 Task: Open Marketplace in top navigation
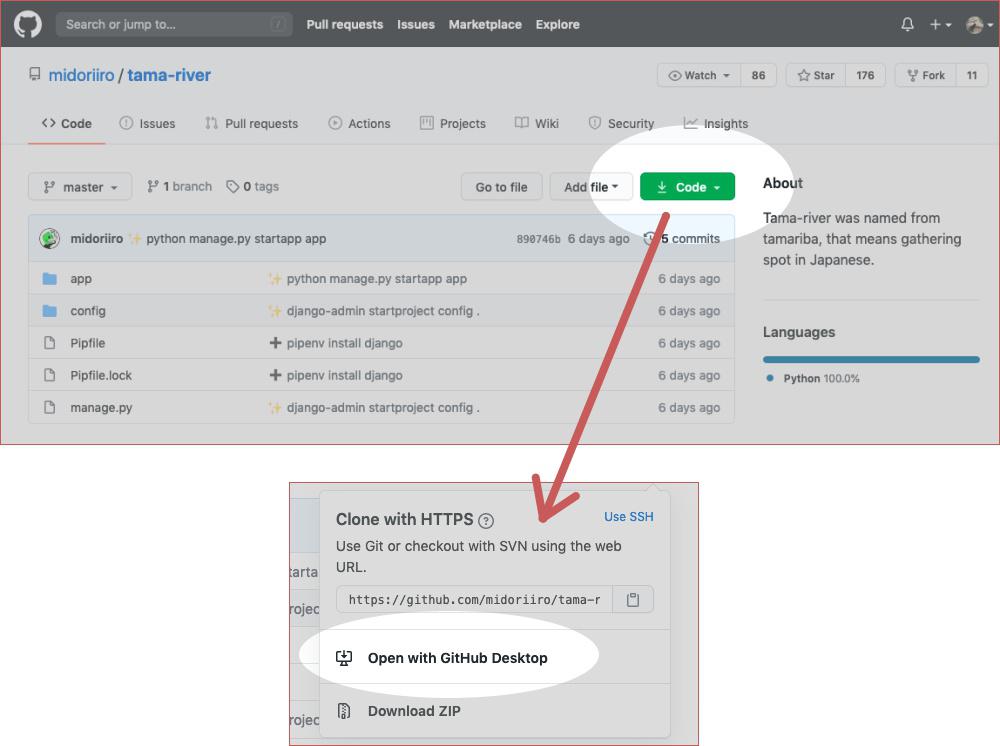(x=485, y=24)
